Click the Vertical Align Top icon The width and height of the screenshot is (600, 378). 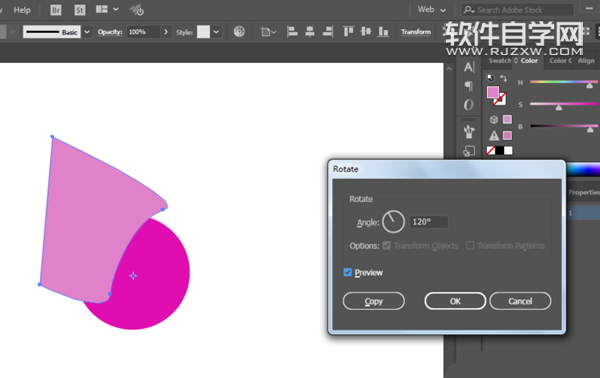pos(348,31)
